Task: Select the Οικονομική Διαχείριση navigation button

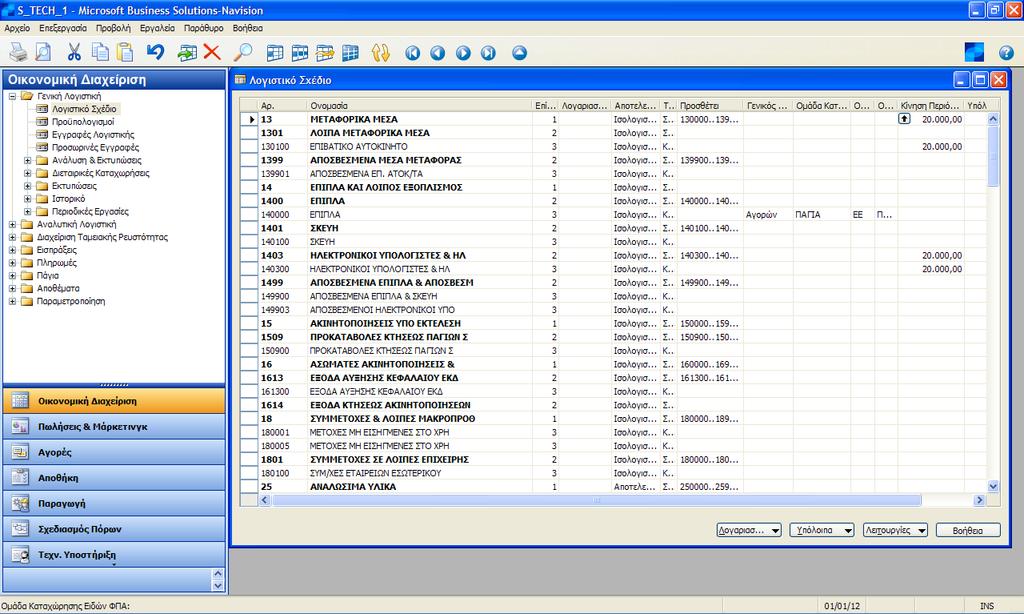Action: point(114,401)
